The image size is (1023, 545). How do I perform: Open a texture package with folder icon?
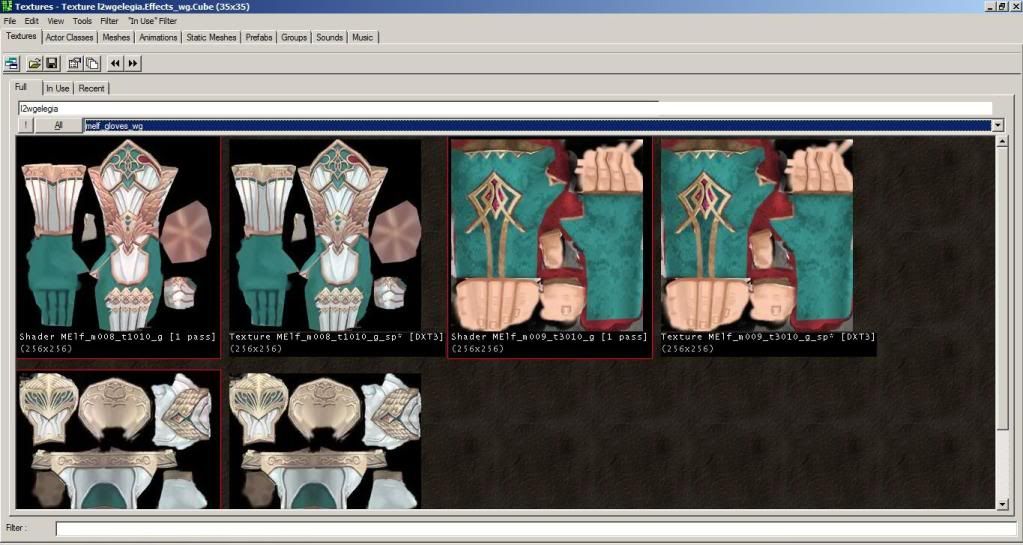click(34, 63)
